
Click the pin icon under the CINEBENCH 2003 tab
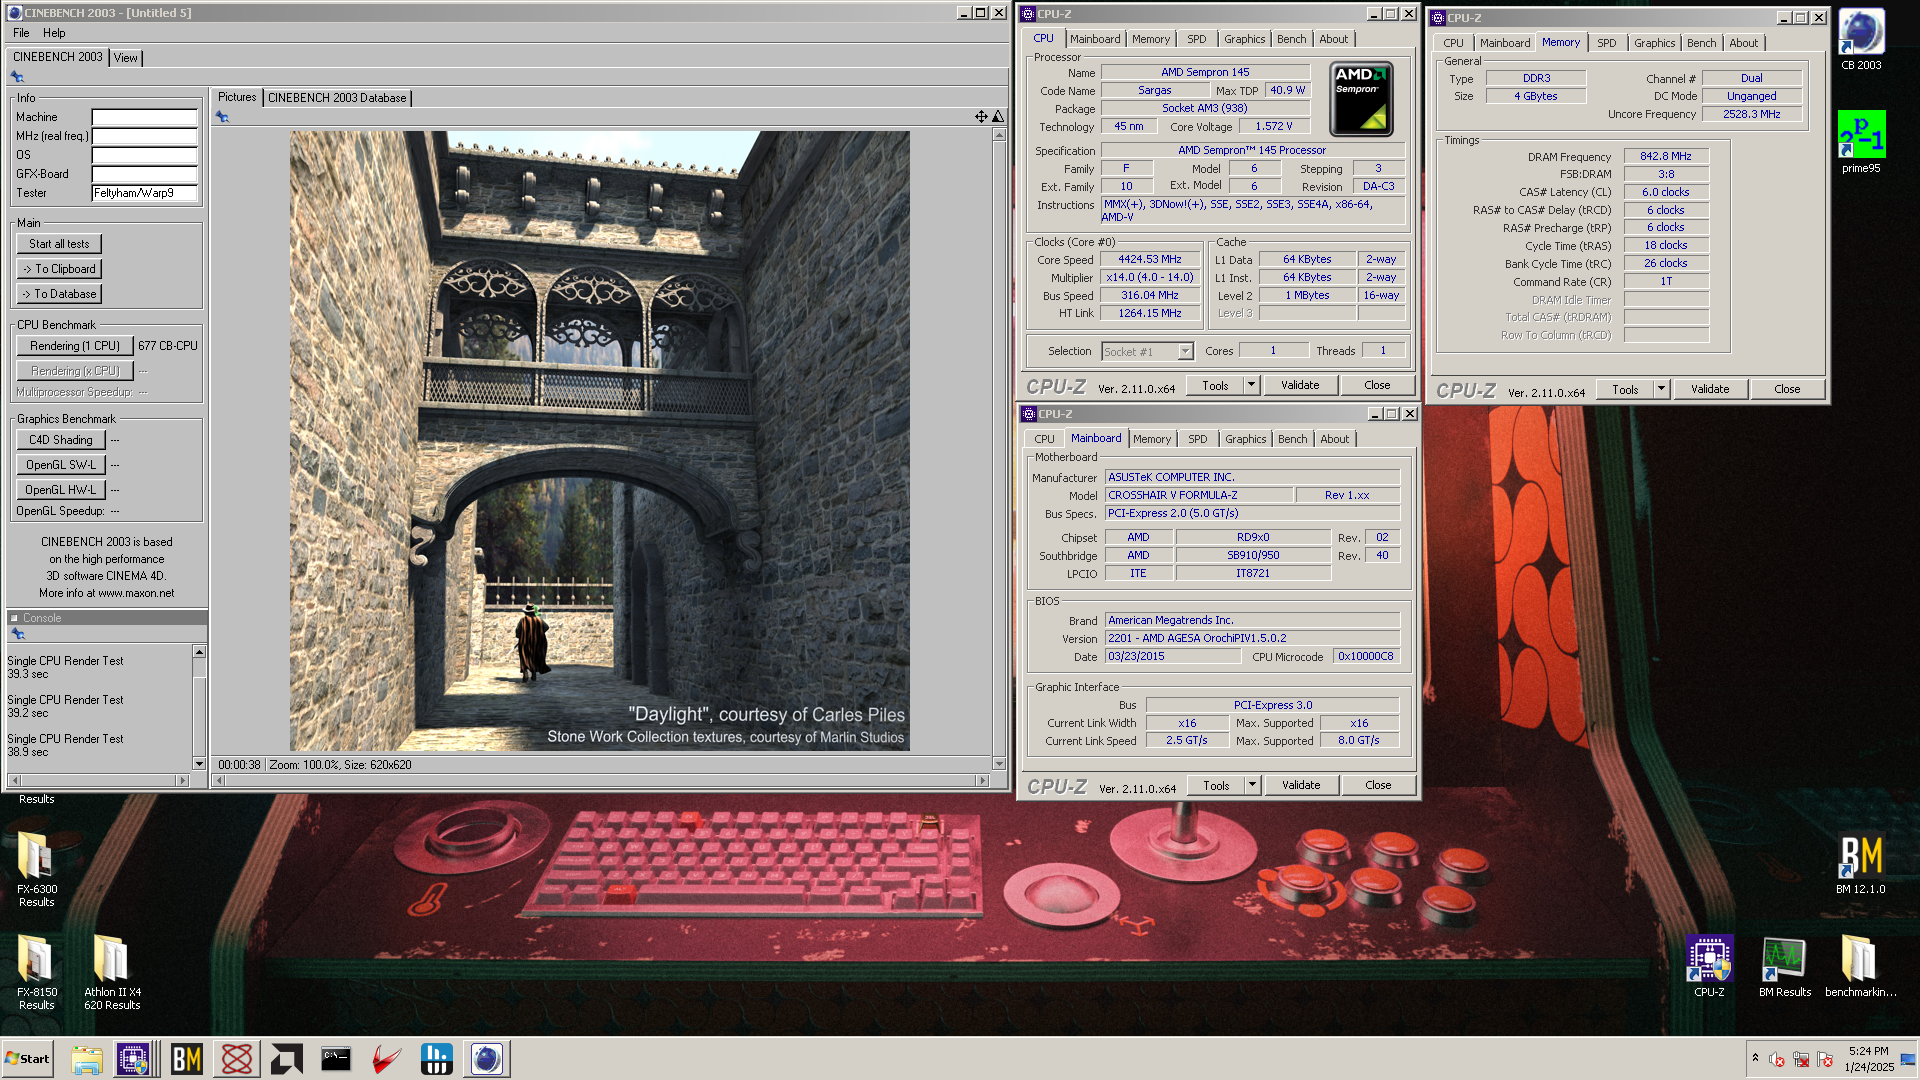pos(17,77)
